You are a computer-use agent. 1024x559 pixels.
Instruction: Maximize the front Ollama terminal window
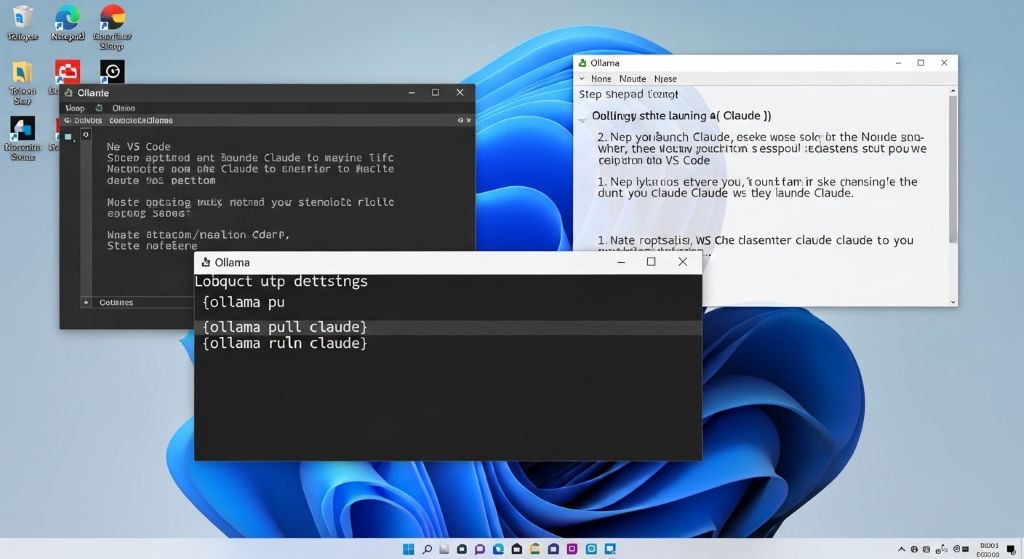click(651, 262)
